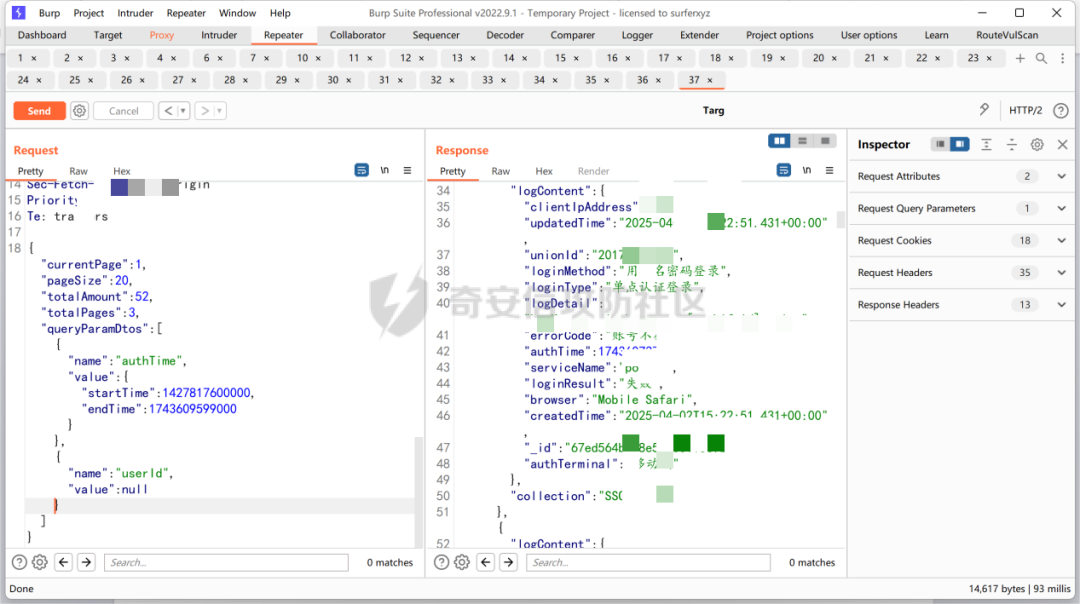Click the response editor vertical scrollbar
The width and height of the screenshot is (1080, 604).
coord(841,220)
